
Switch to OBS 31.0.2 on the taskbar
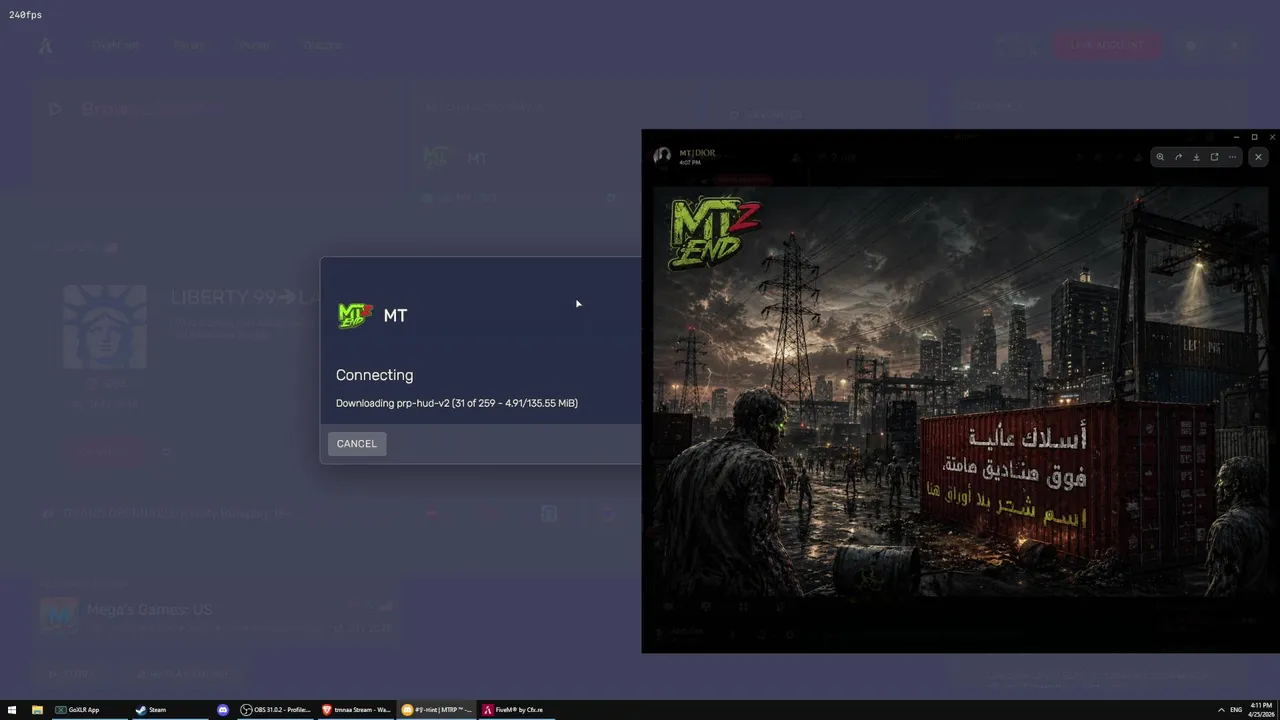click(276, 710)
